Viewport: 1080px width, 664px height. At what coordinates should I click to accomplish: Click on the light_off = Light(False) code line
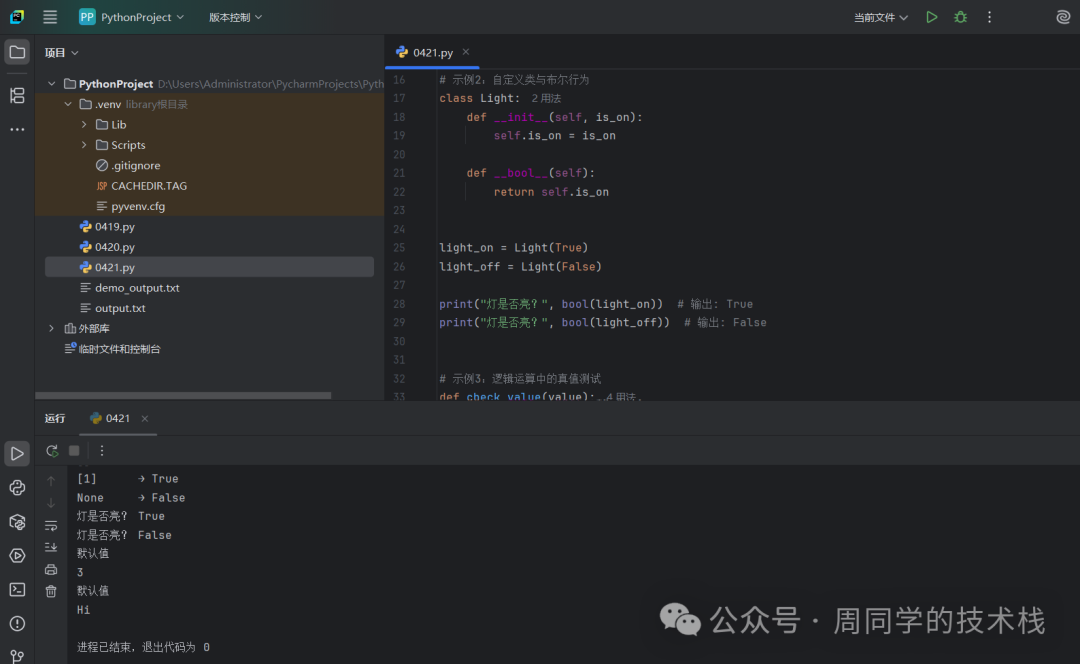[521, 267]
